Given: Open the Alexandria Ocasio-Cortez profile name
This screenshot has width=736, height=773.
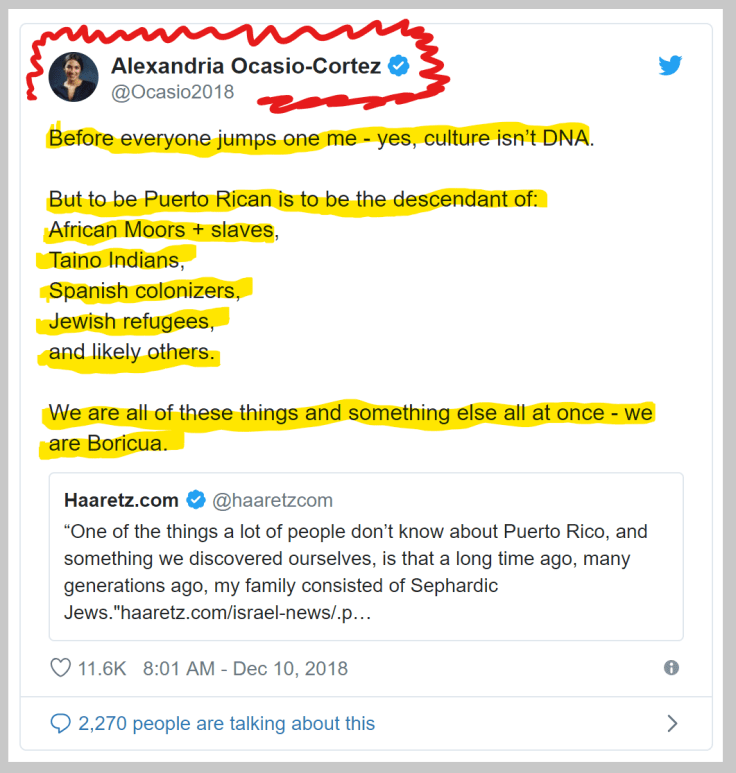Looking at the screenshot, I should coord(246,66).
